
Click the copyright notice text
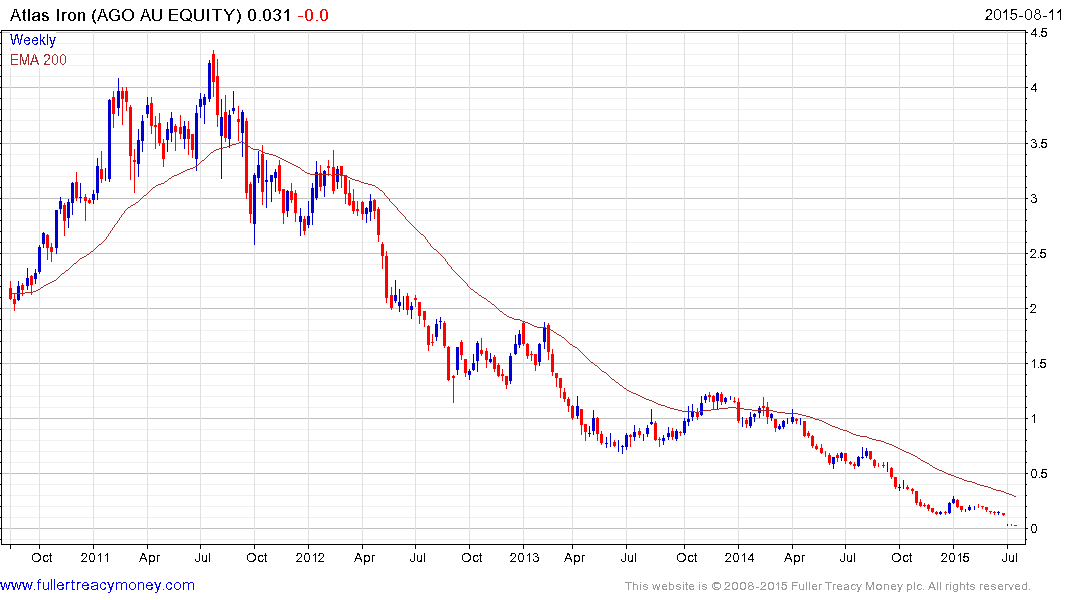pyautogui.click(x=828, y=586)
